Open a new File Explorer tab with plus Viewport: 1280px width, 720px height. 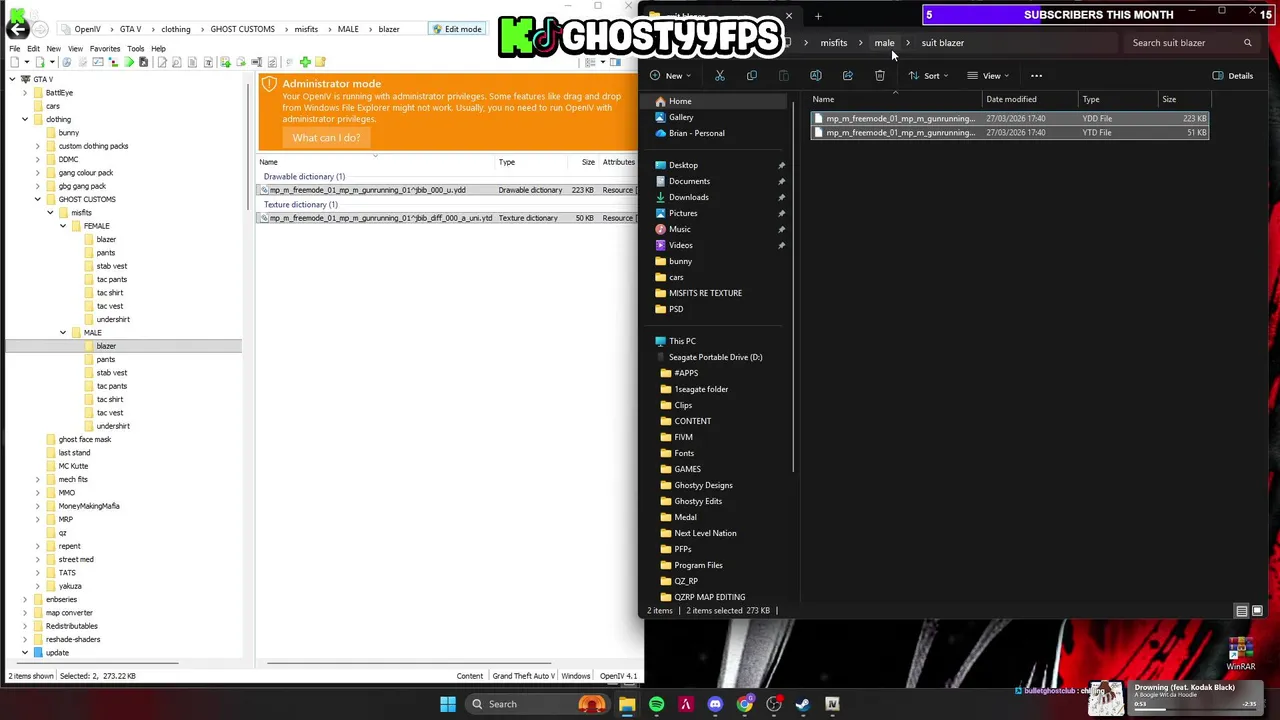tap(818, 16)
